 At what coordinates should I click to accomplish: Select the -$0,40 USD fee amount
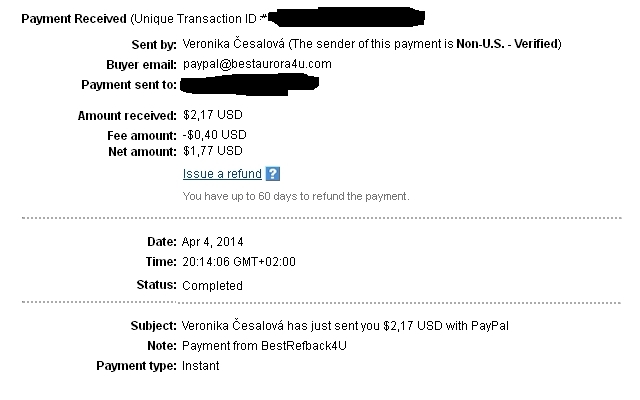pyautogui.click(x=215, y=135)
